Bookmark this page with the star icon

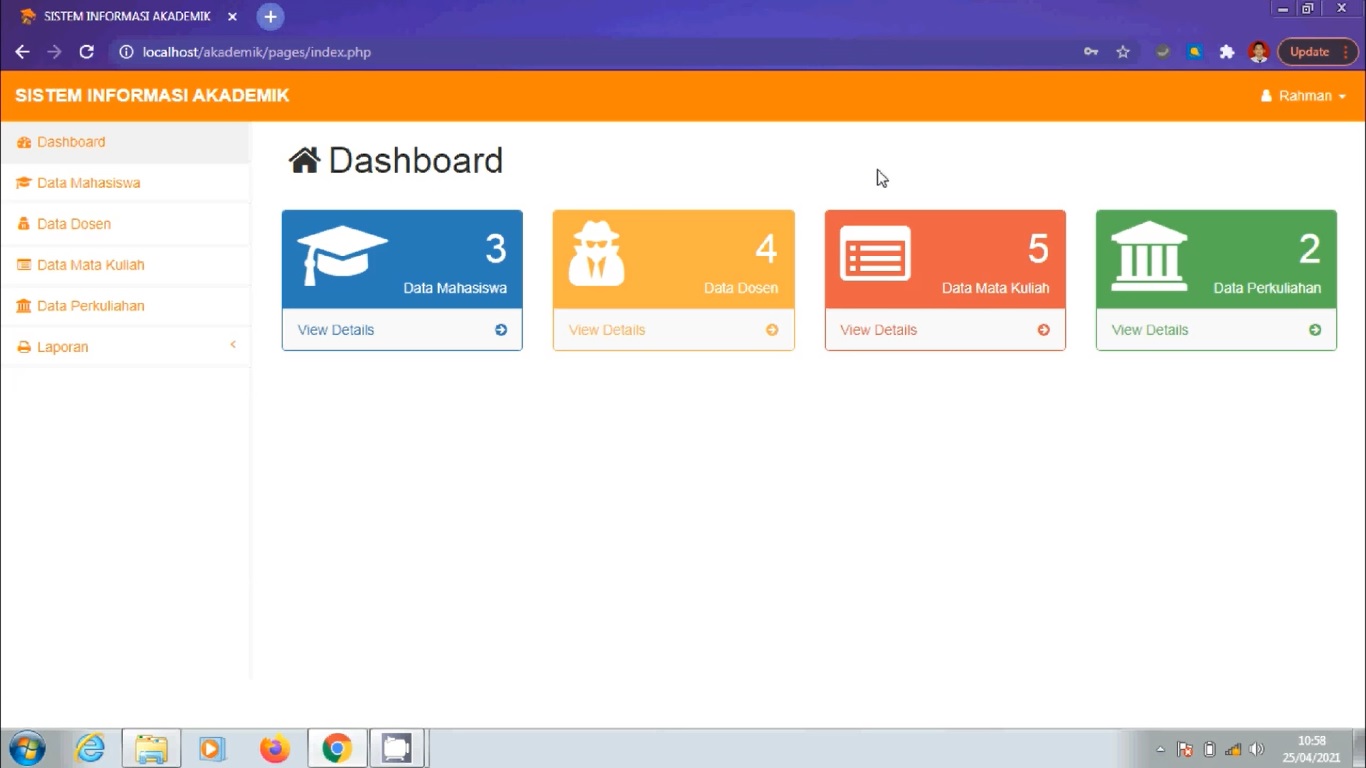(x=1123, y=52)
